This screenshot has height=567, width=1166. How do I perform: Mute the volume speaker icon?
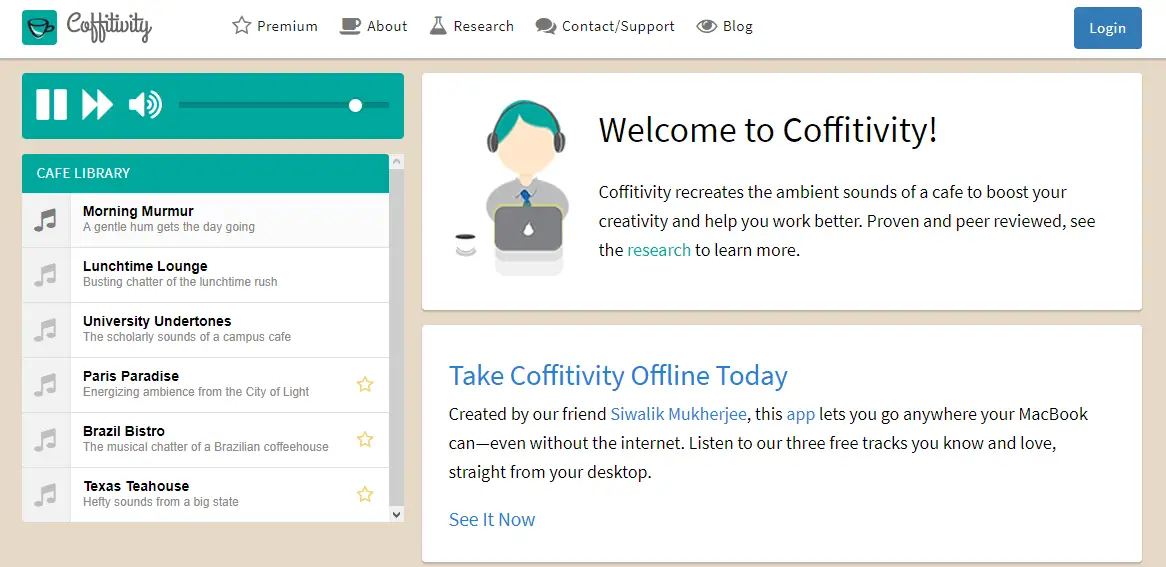[x=145, y=105]
